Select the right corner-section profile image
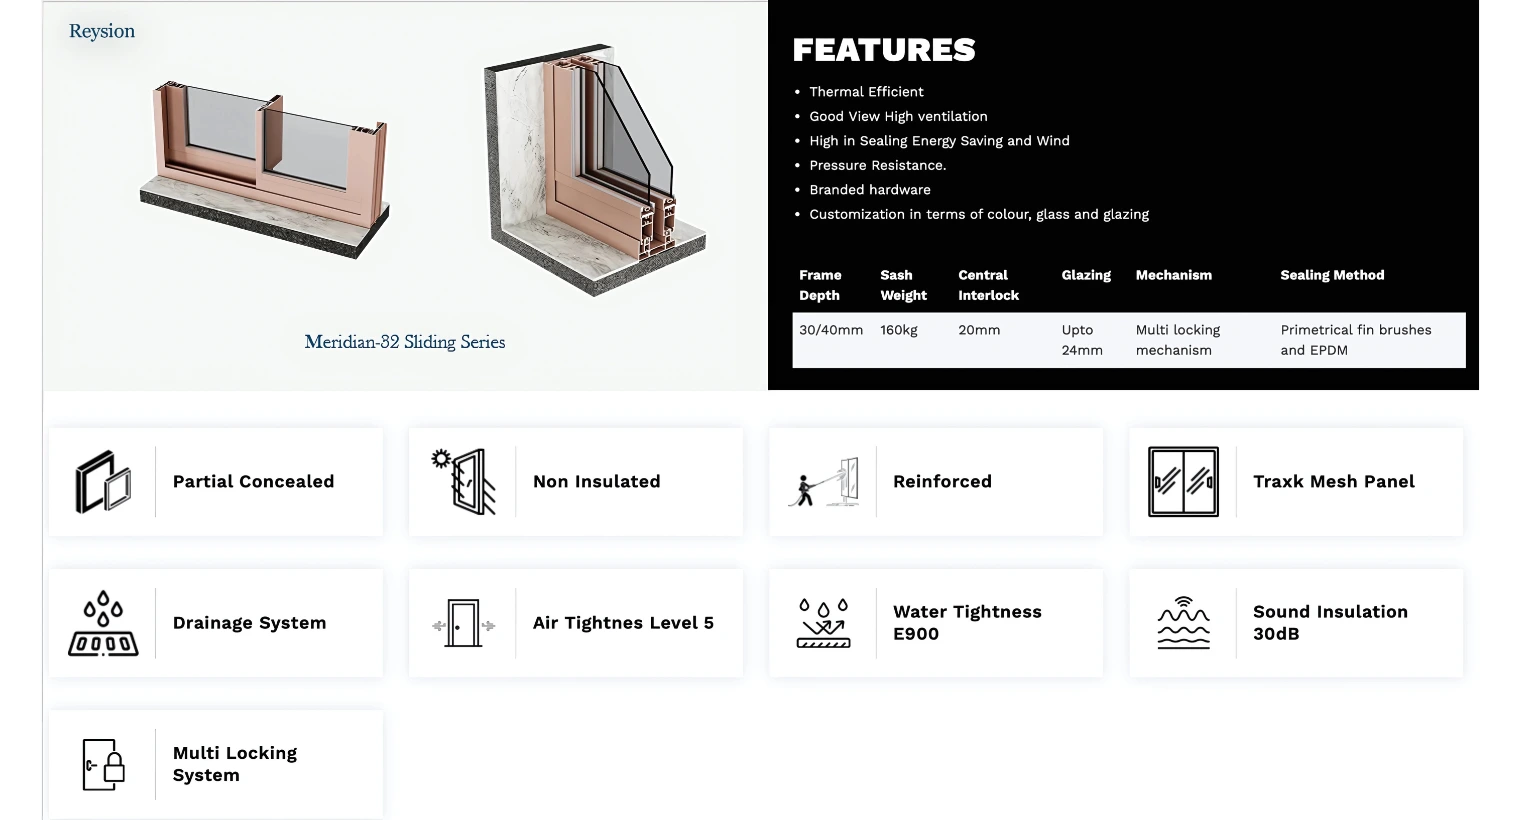This screenshot has width=1520, height=820. click(x=597, y=170)
